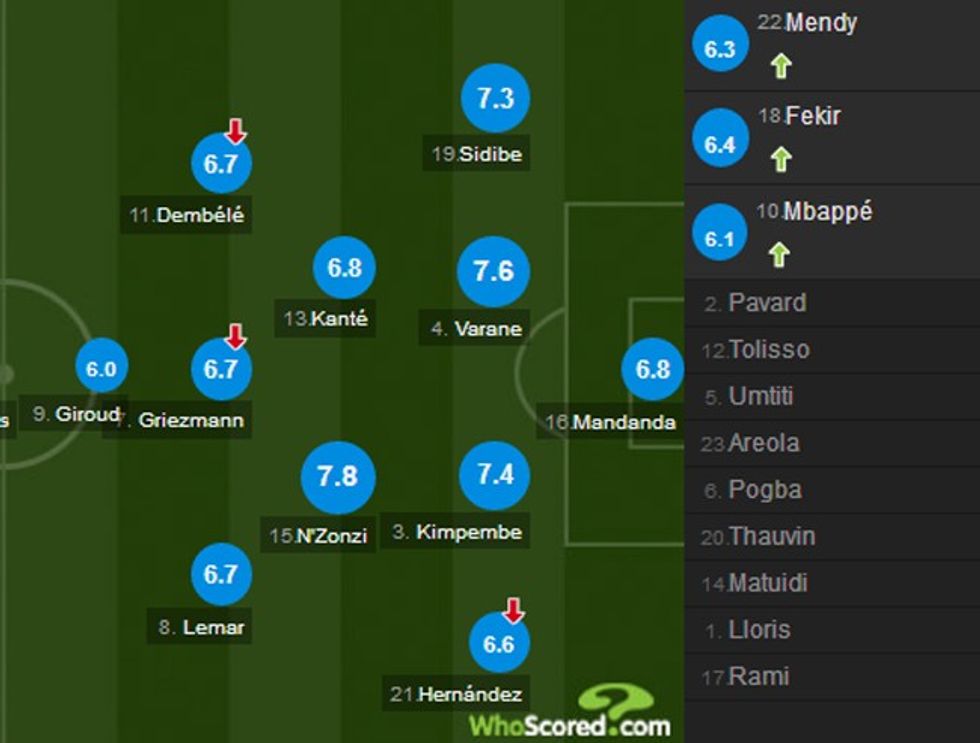Screen dimensions: 980x743
Task: Select Pavard in the bench list
Action: point(766,303)
